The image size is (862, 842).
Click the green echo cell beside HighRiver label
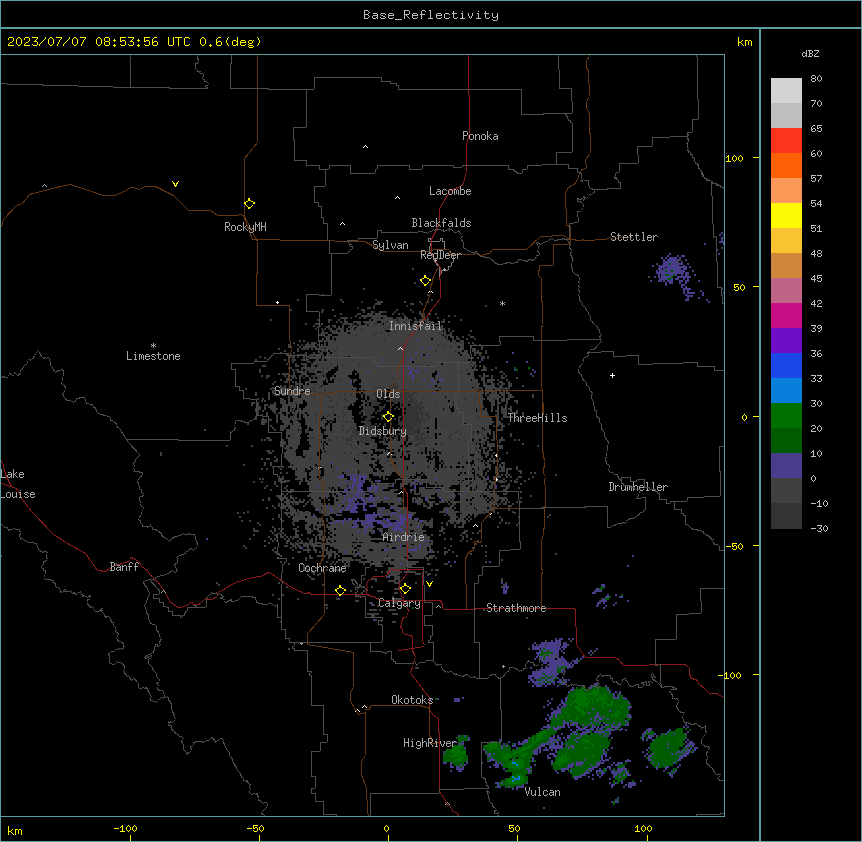[457, 754]
